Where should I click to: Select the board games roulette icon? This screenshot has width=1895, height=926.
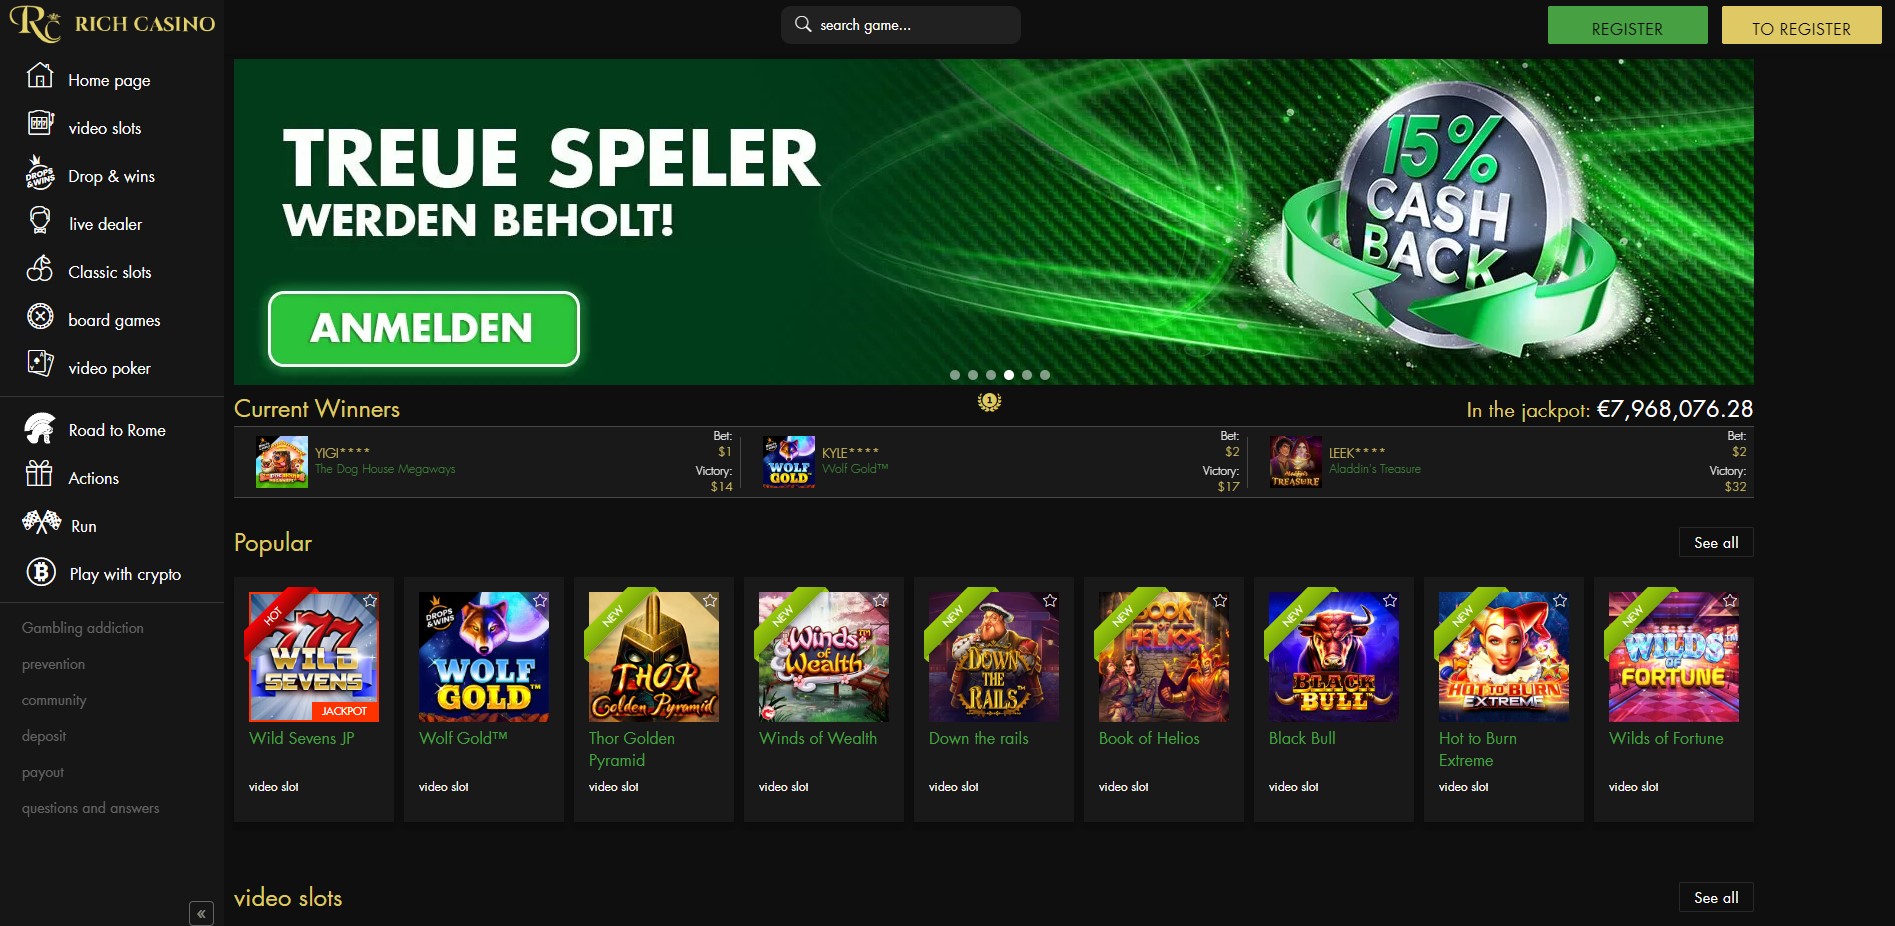[40, 317]
